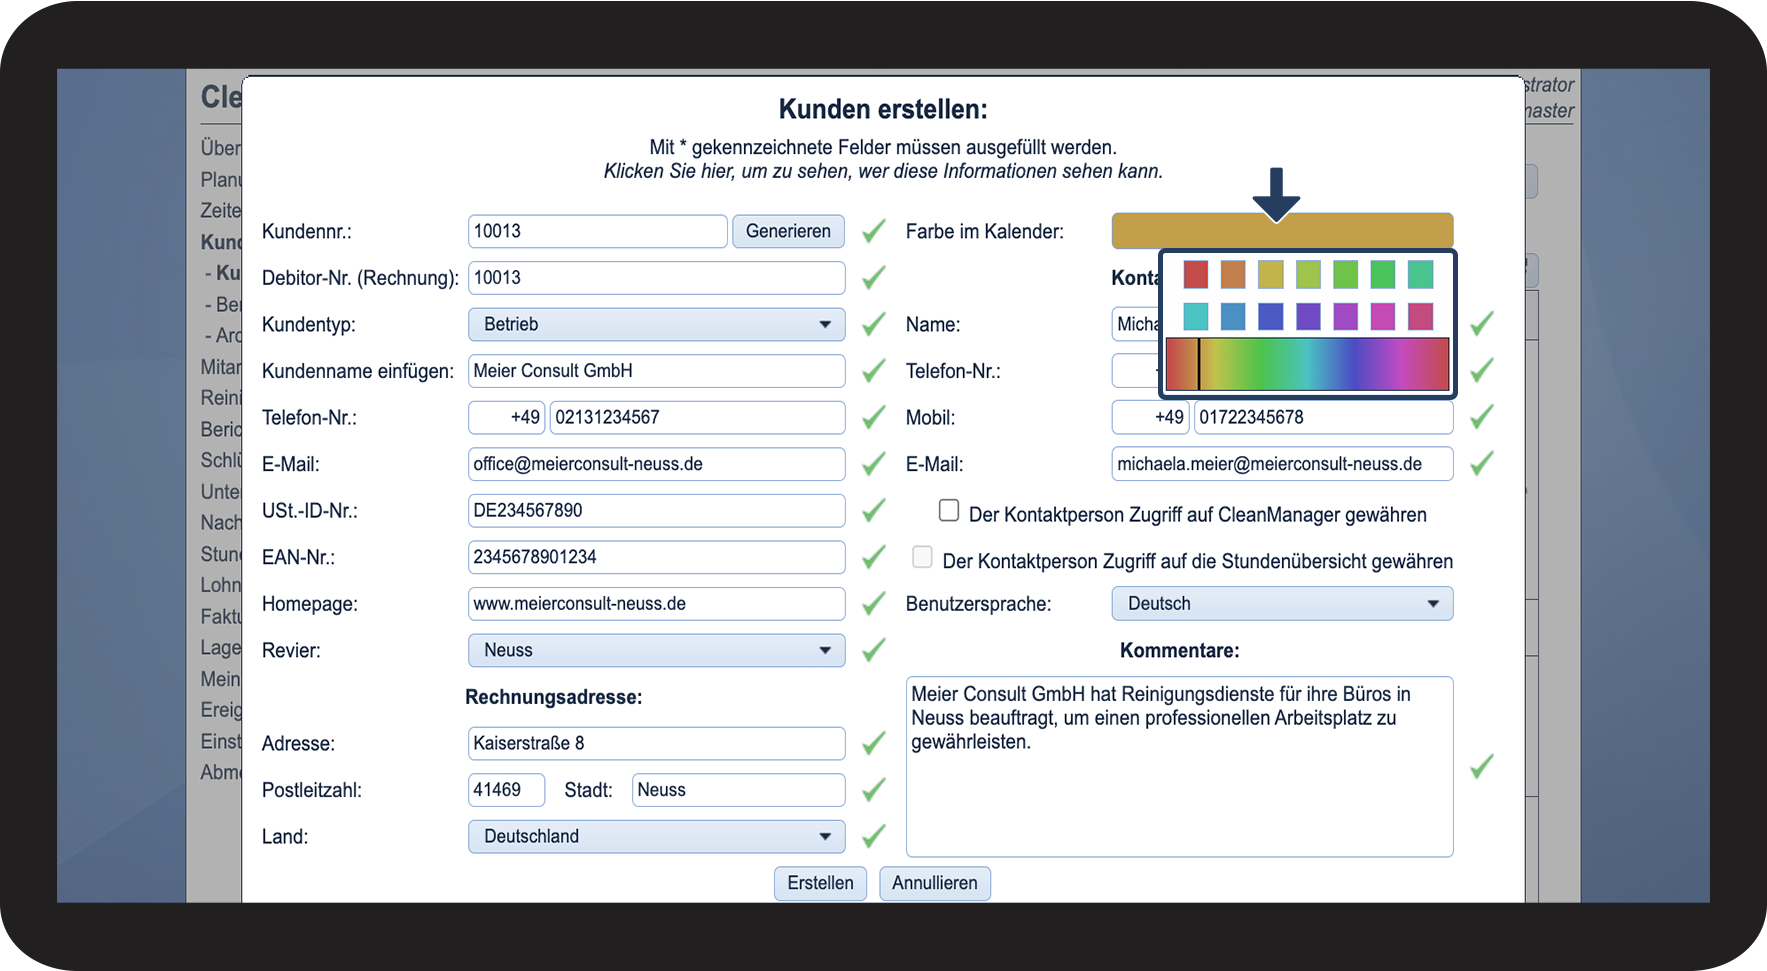Click the green checkmark beside Kundennr.

(x=874, y=231)
